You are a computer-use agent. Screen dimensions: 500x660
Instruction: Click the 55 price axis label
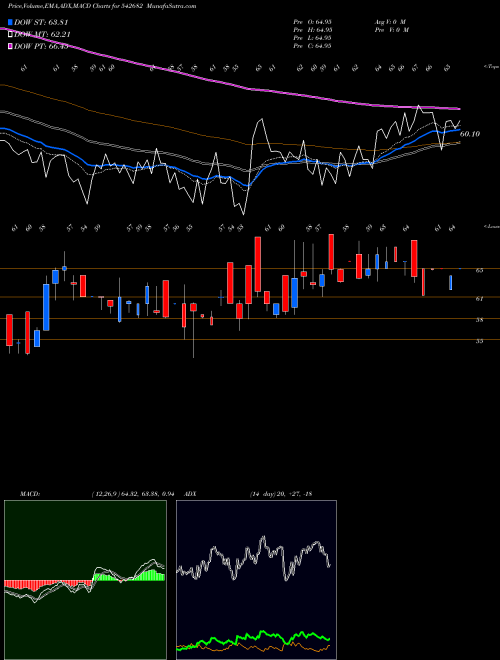pyautogui.click(x=479, y=341)
